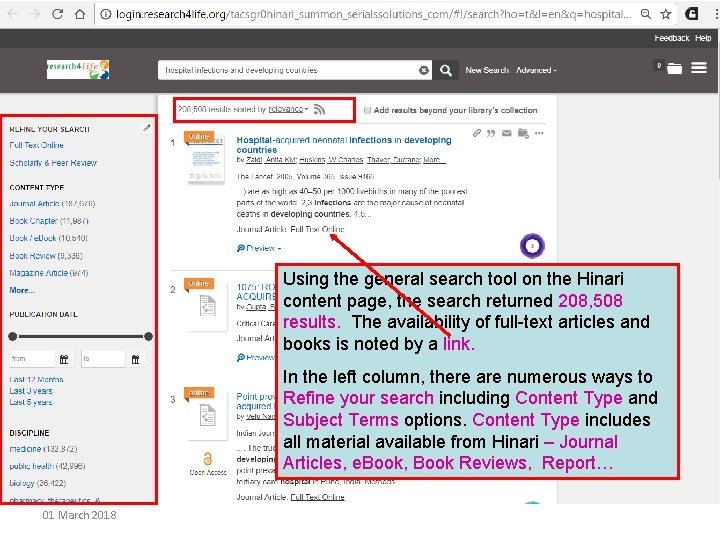720x540 pixels.
Task: Open the zoom magnifier icon in address bar
Action: (x=646, y=14)
